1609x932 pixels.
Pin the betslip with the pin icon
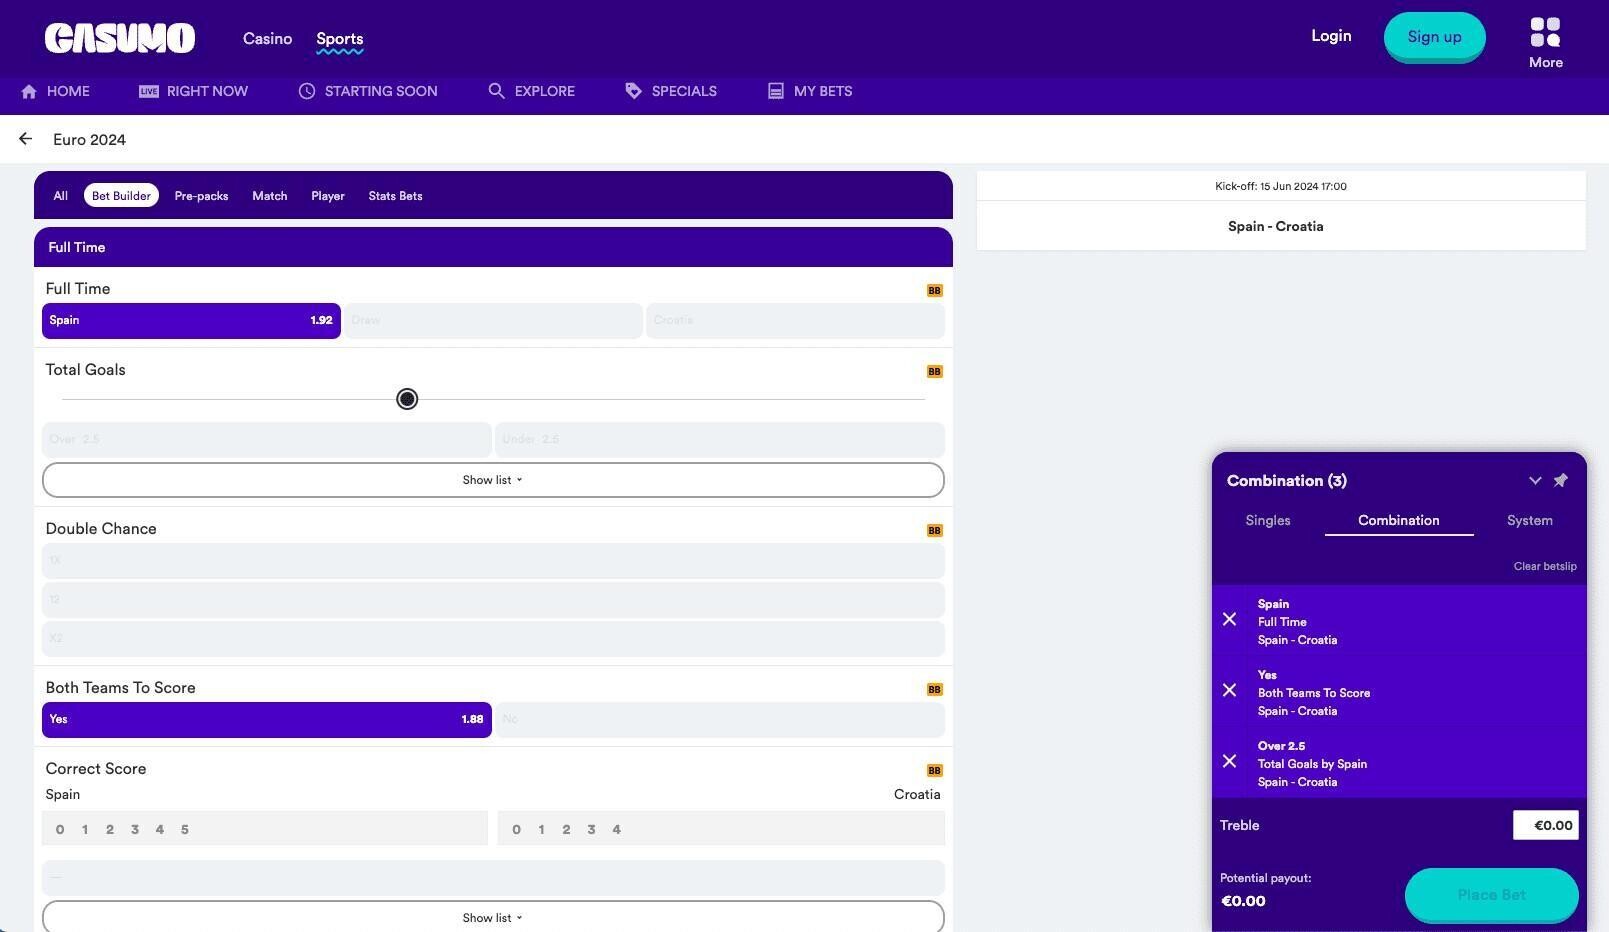1560,480
